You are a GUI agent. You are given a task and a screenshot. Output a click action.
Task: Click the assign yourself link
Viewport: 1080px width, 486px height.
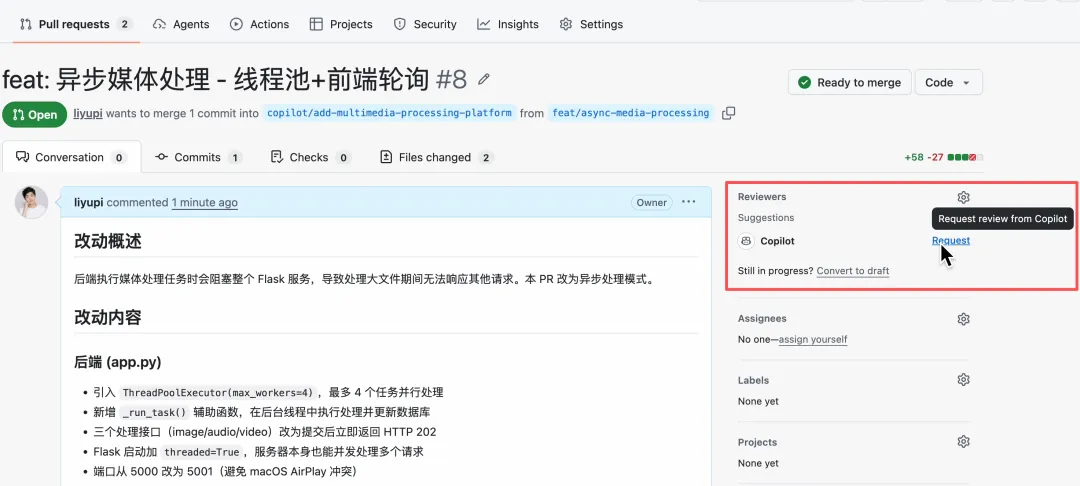pos(812,340)
